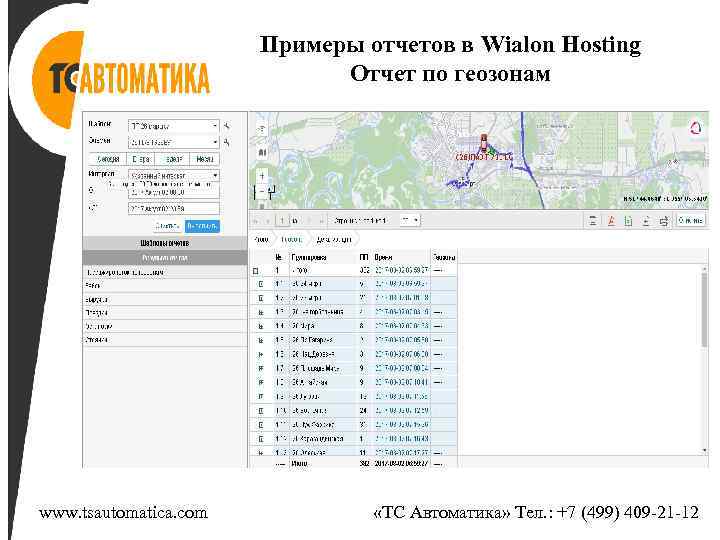The image size is (720, 540).
Task: Open the Интервал type dropdown
Action: [x=174, y=175]
